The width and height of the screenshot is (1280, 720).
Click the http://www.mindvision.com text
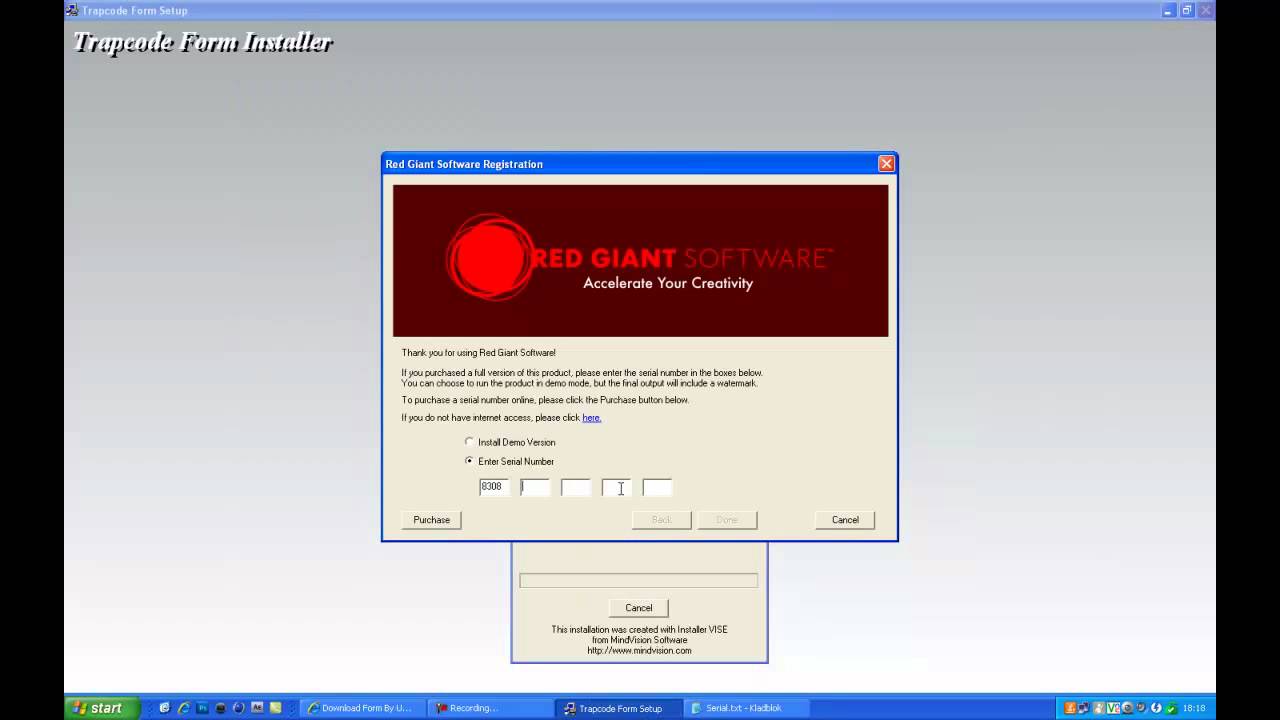[x=639, y=651]
